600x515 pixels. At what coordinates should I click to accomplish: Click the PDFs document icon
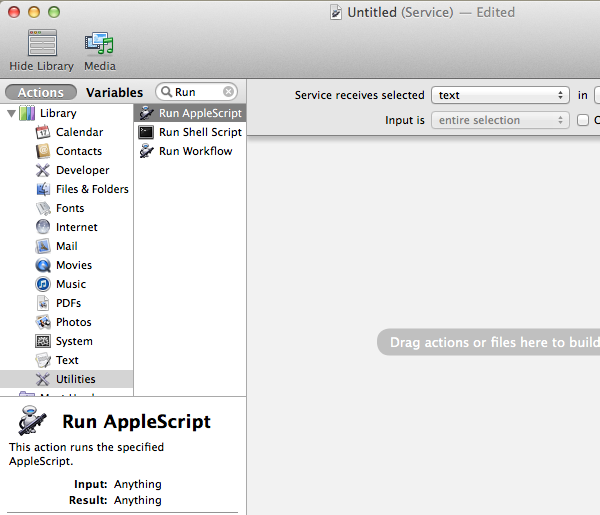(43, 303)
